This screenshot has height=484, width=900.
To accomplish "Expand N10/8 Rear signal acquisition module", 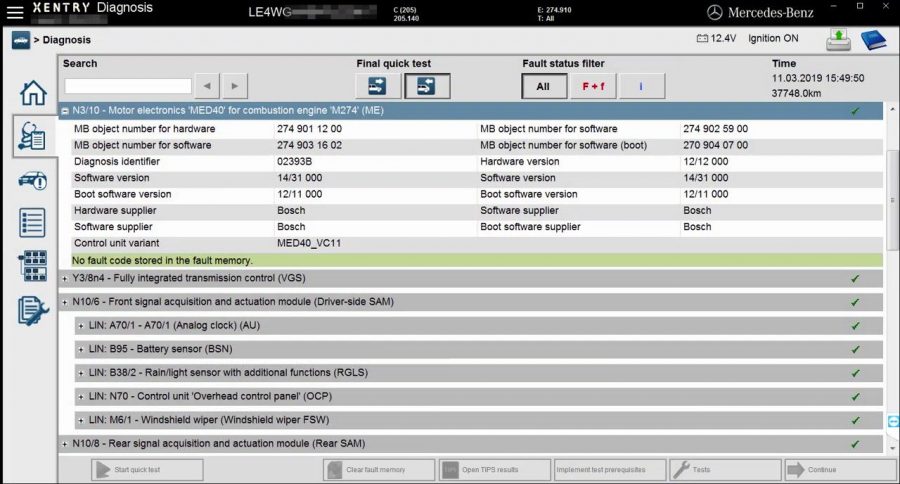I will 64,444.
